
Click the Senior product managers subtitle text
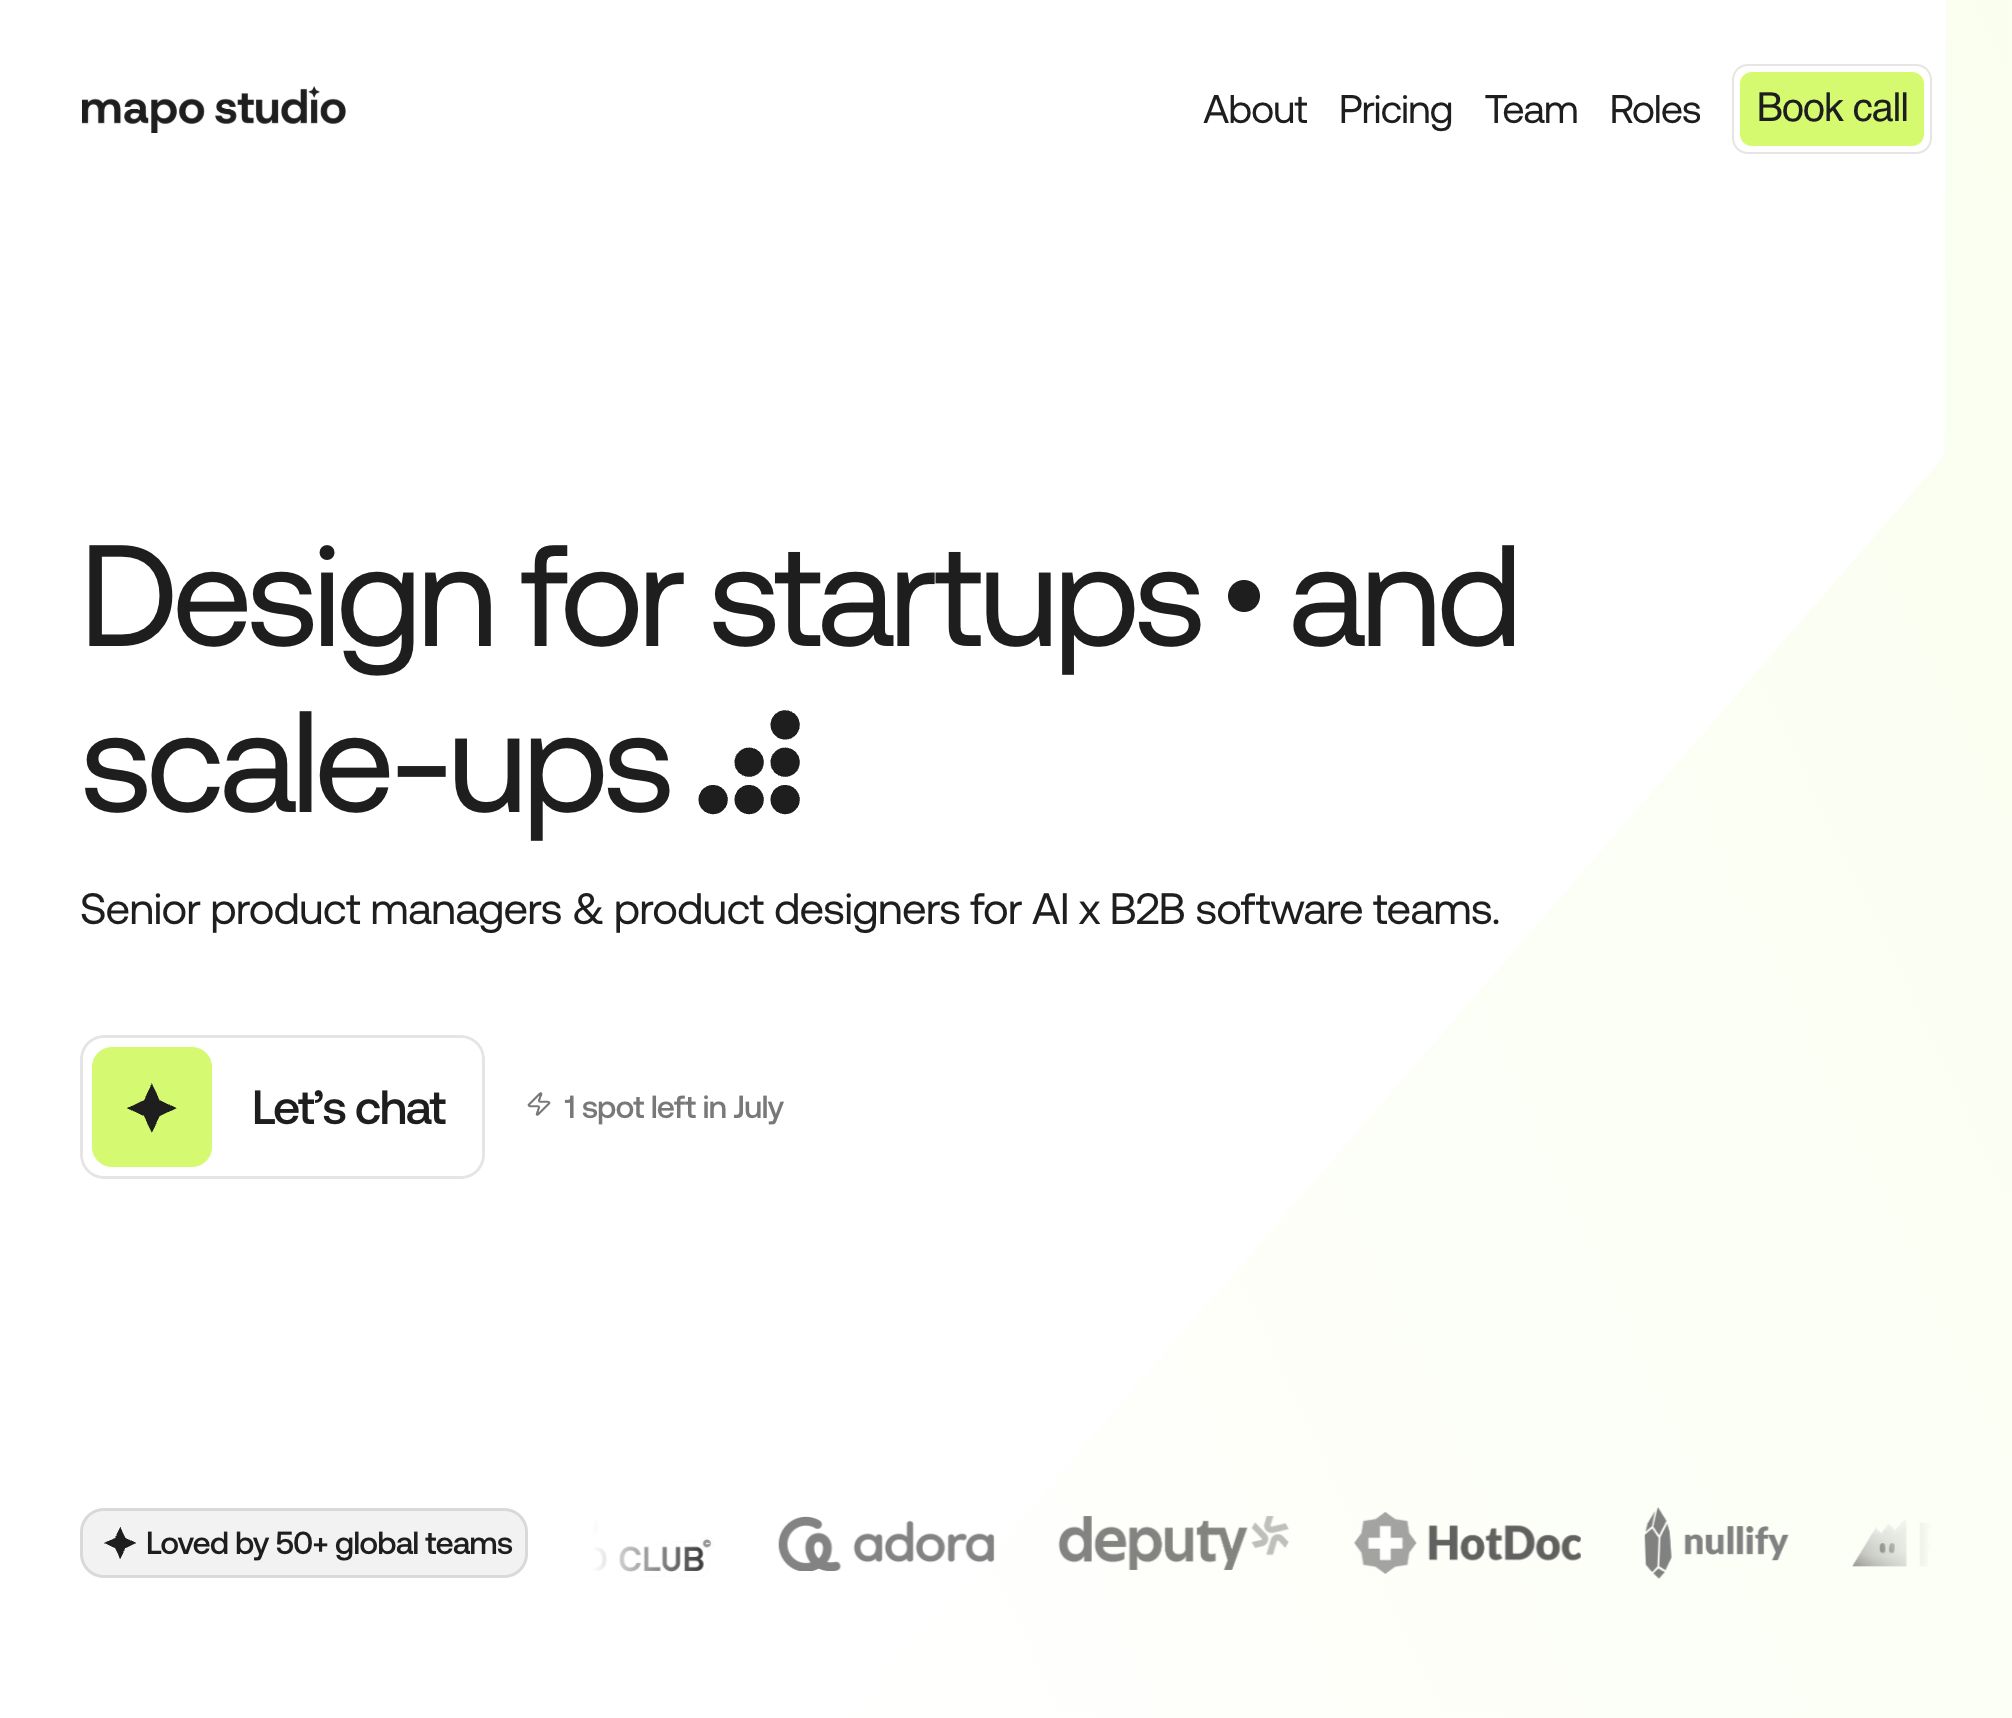coord(790,910)
